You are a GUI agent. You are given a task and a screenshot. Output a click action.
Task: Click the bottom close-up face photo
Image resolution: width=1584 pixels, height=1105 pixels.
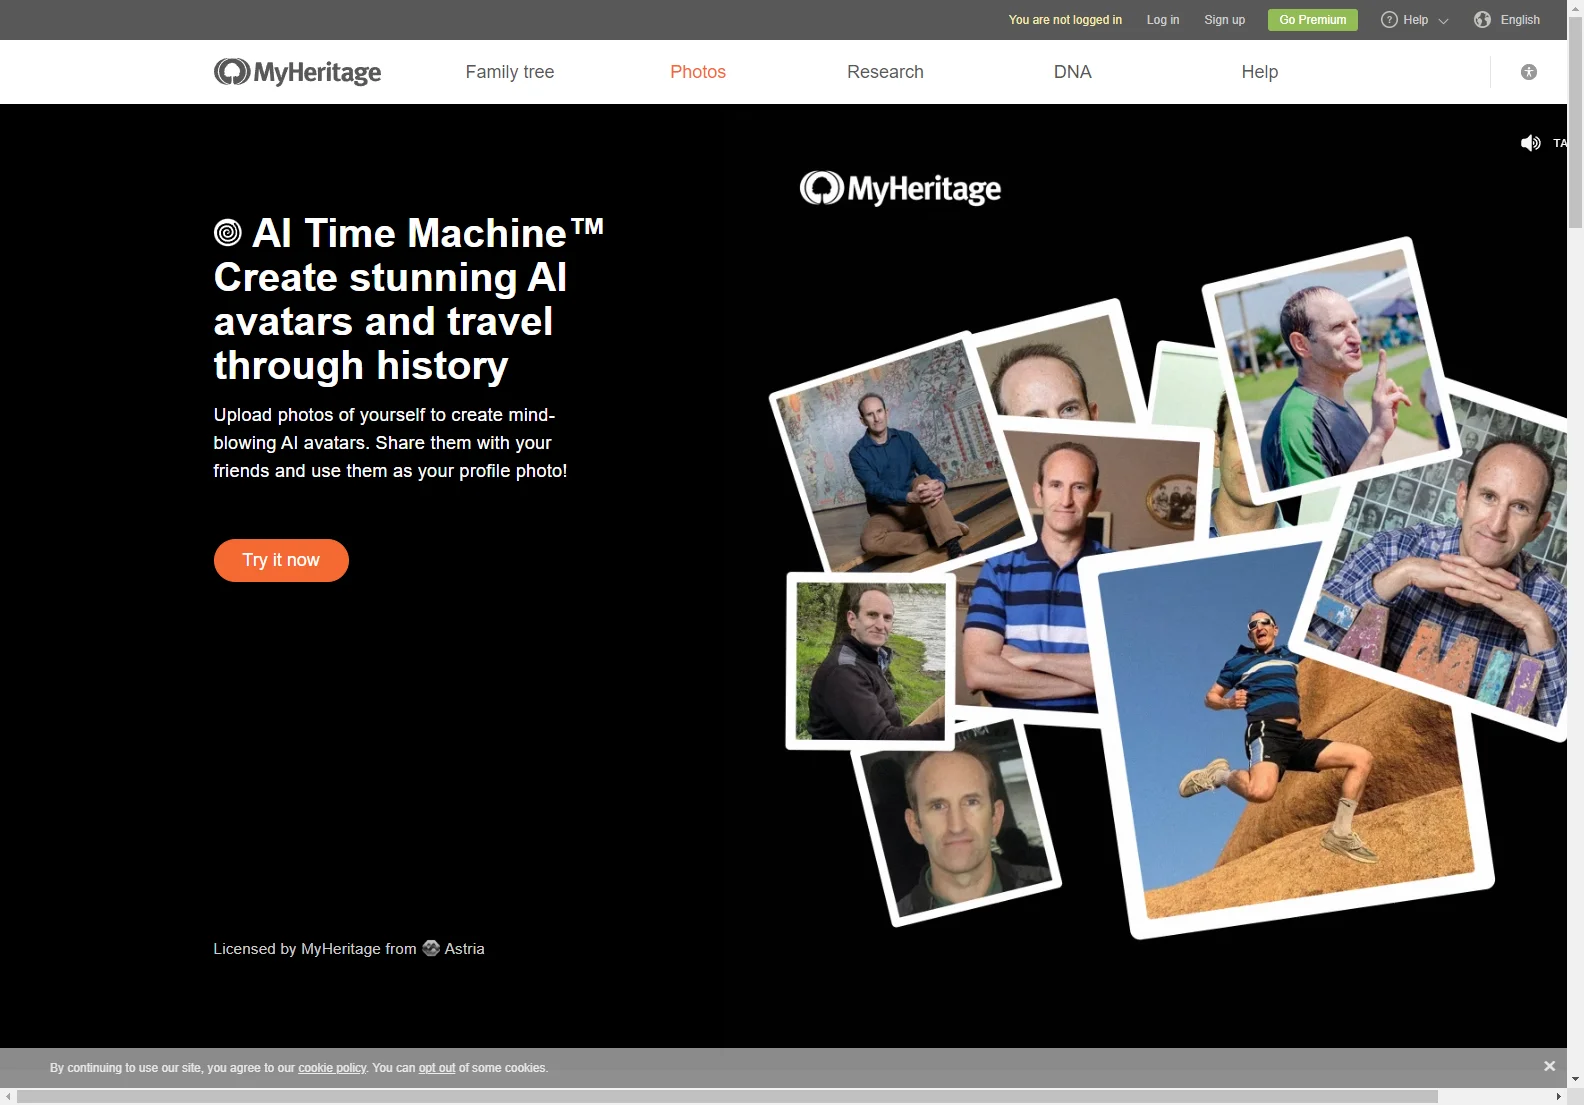[x=955, y=825]
